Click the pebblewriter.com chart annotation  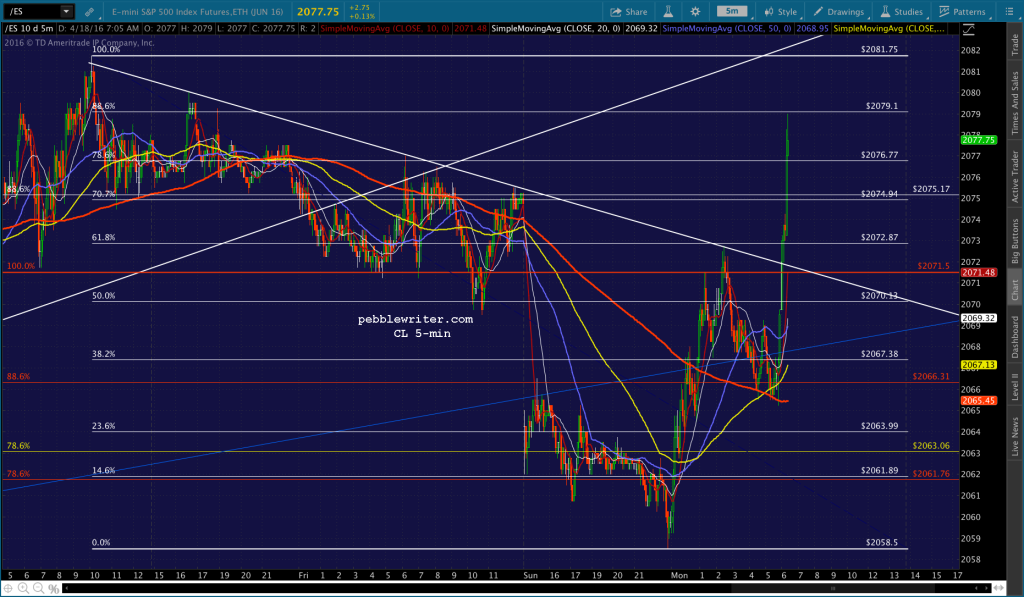pos(415,319)
